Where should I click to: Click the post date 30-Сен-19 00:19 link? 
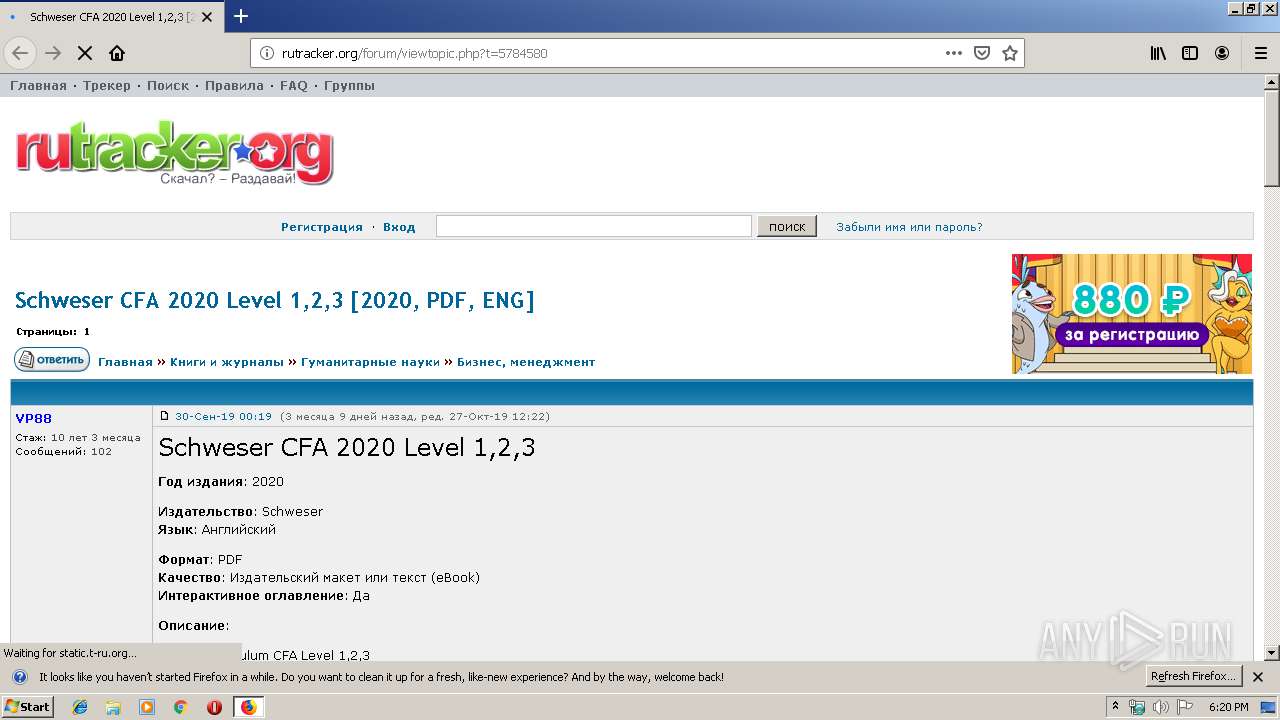click(x=223, y=416)
